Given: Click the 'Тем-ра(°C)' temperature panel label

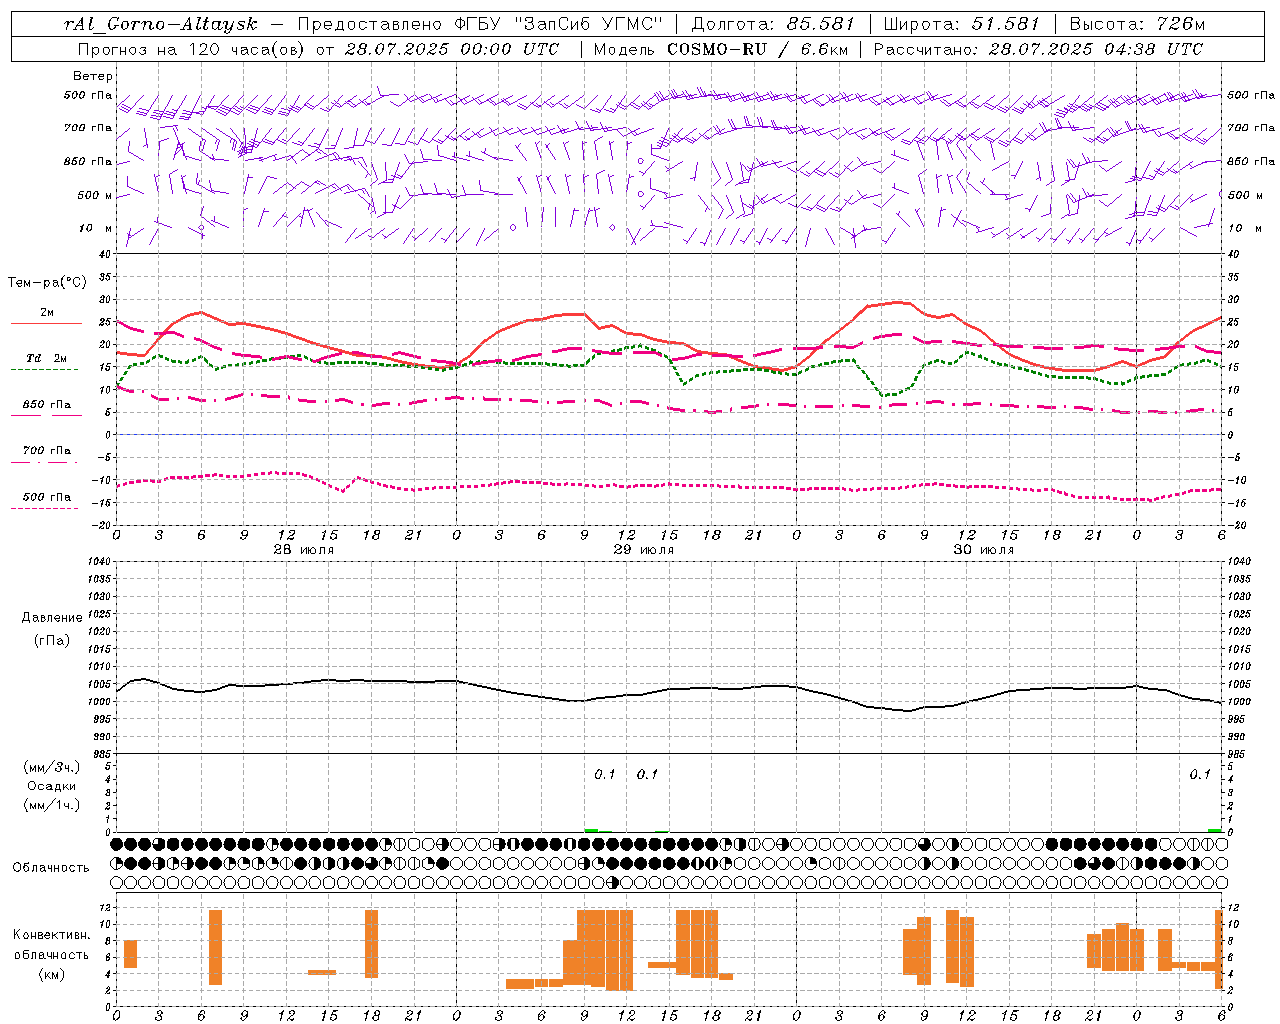Looking at the screenshot, I should (x=47, y=283).
